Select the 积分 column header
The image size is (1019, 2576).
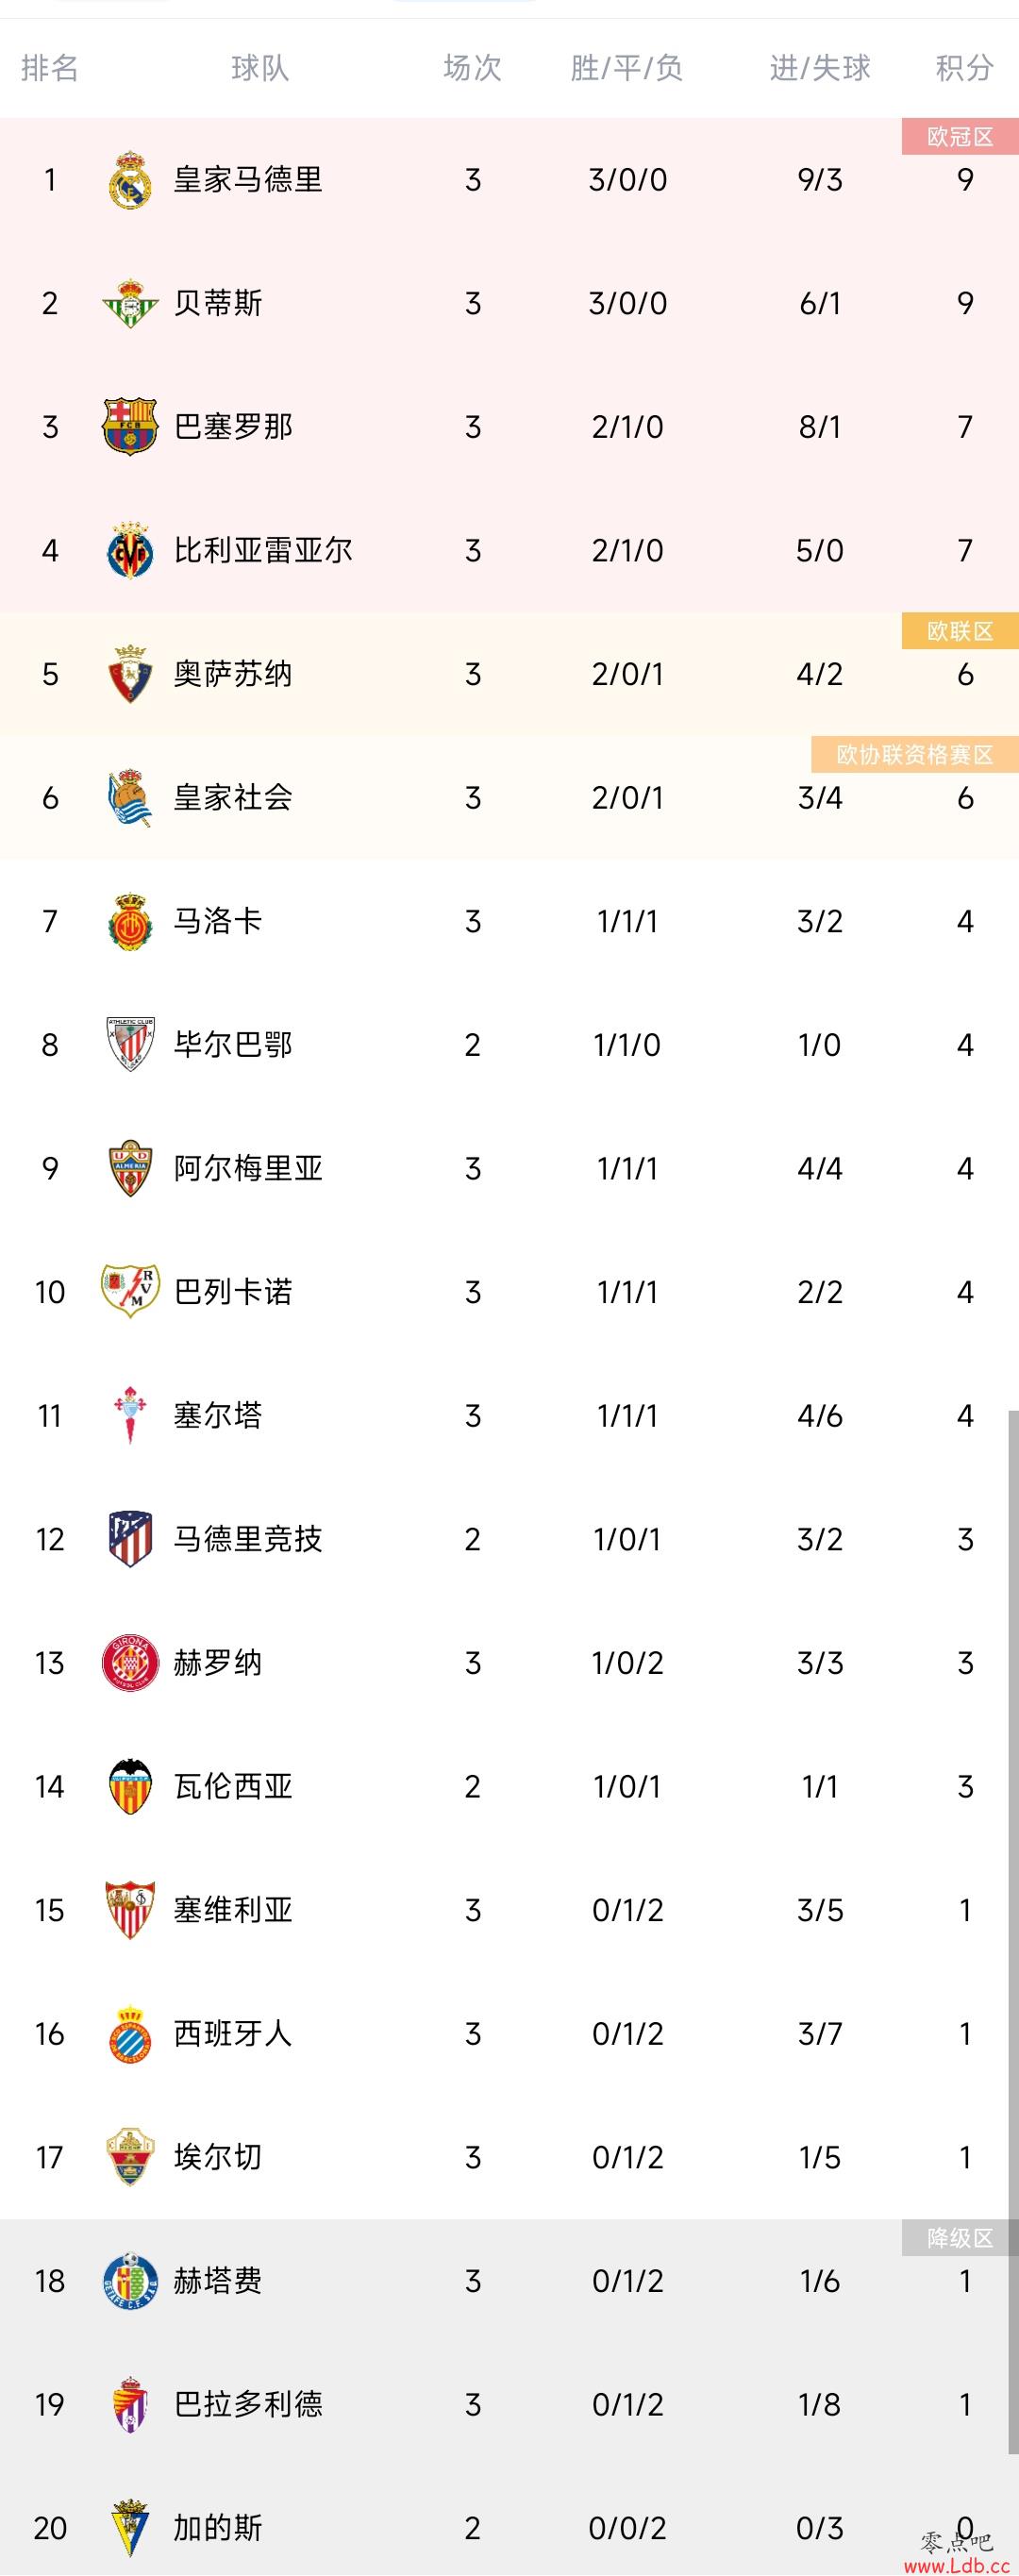click(964, 68)
